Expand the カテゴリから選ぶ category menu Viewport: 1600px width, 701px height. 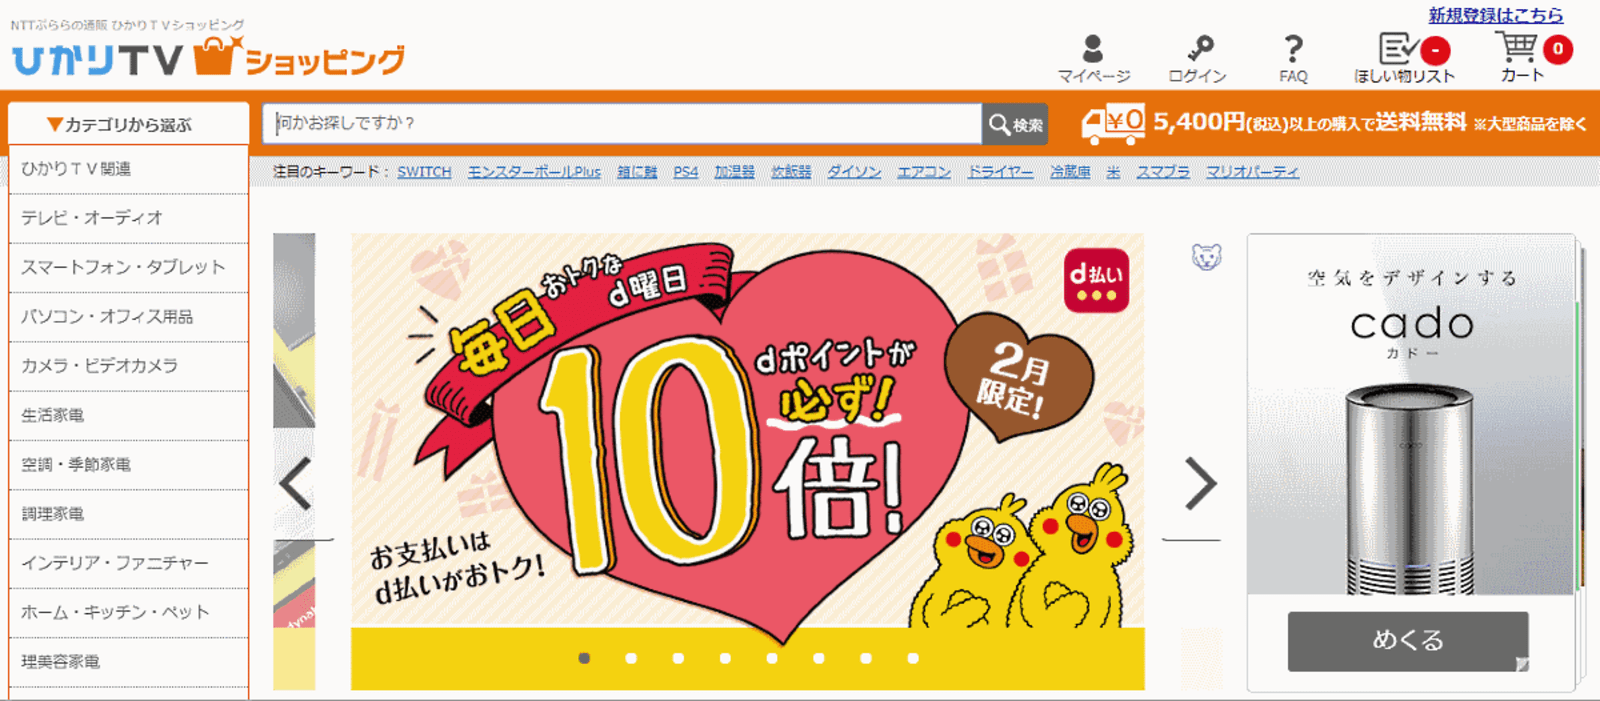click(x=128, y=124)
